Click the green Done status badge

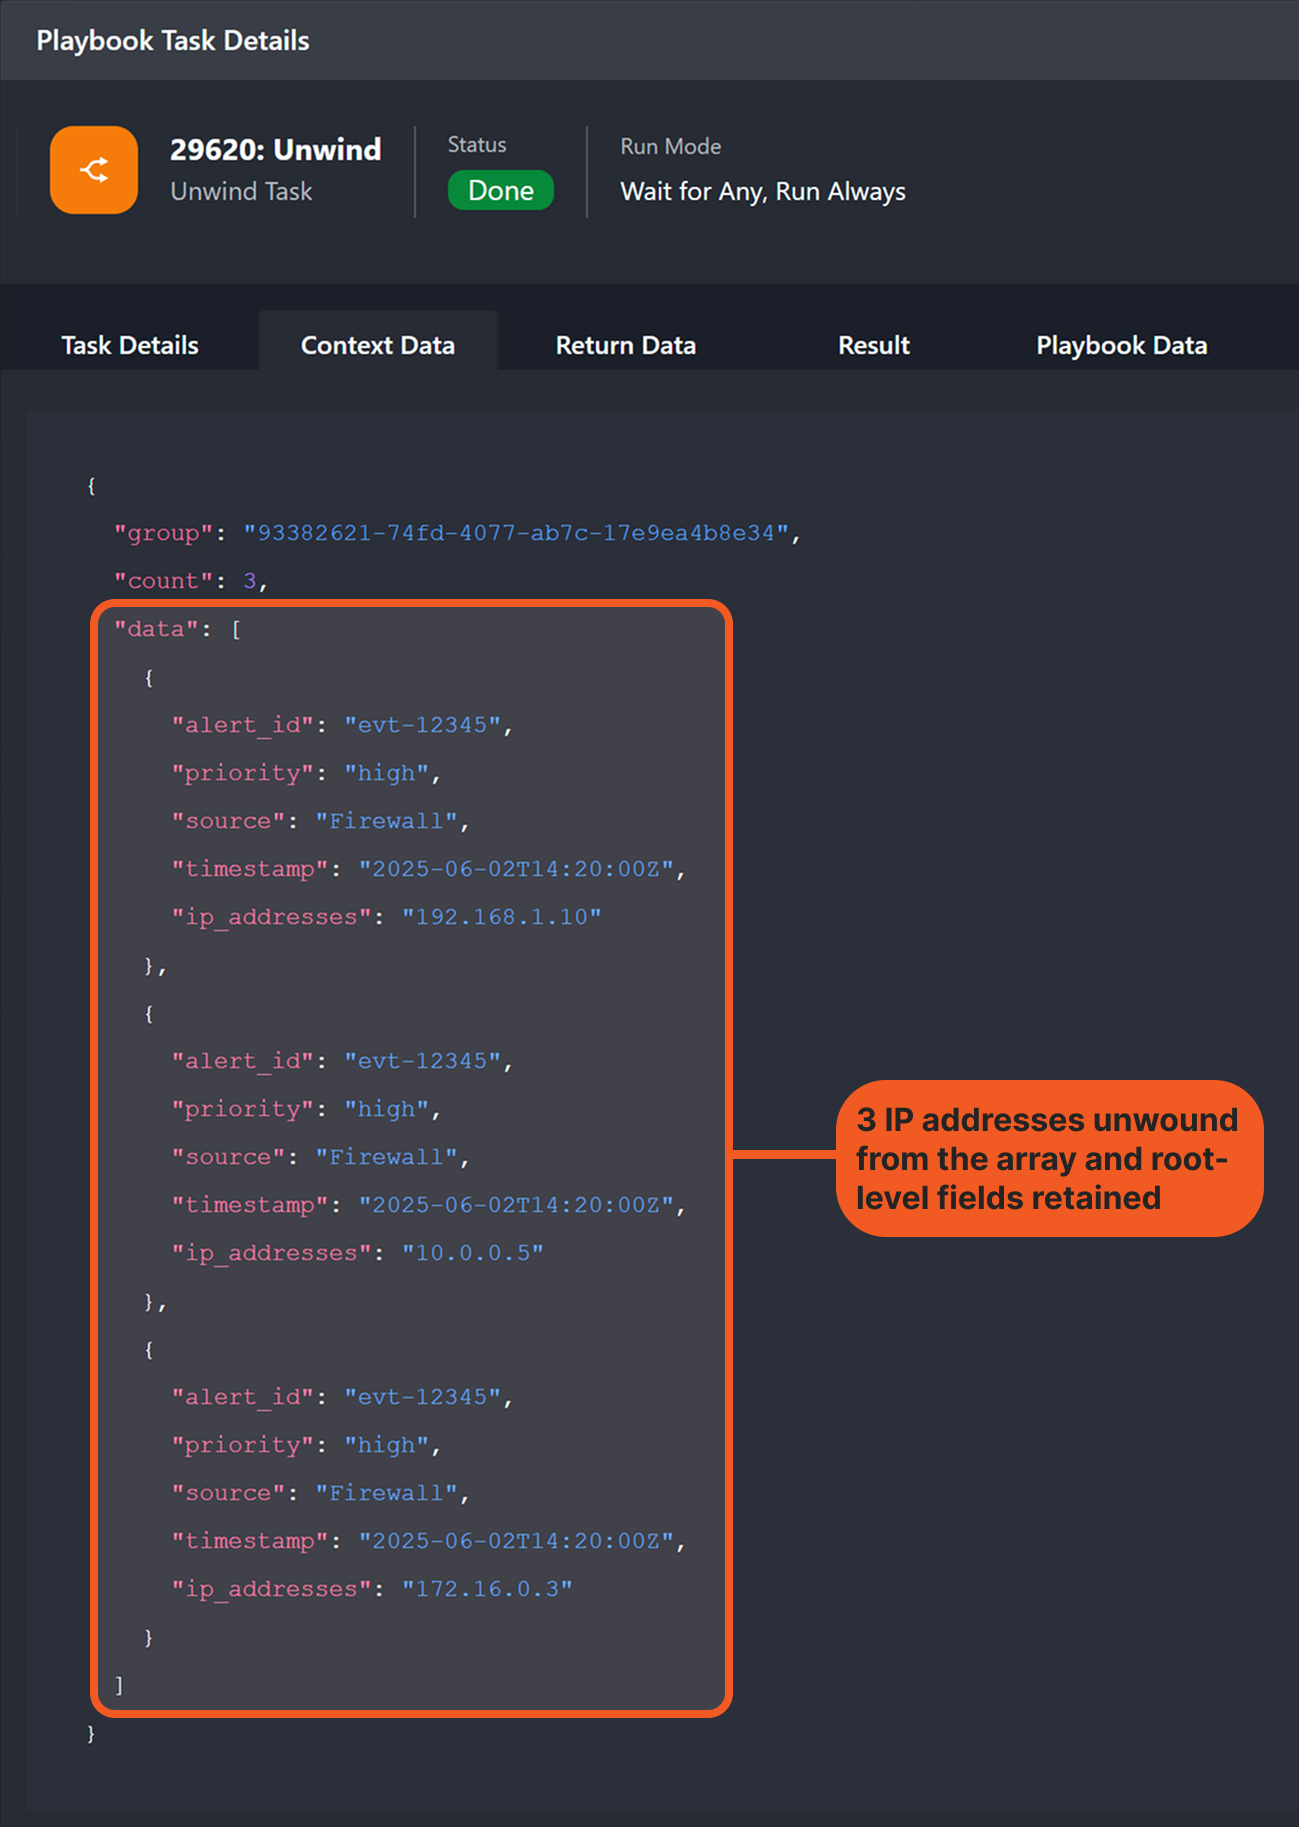coord(500,191)
